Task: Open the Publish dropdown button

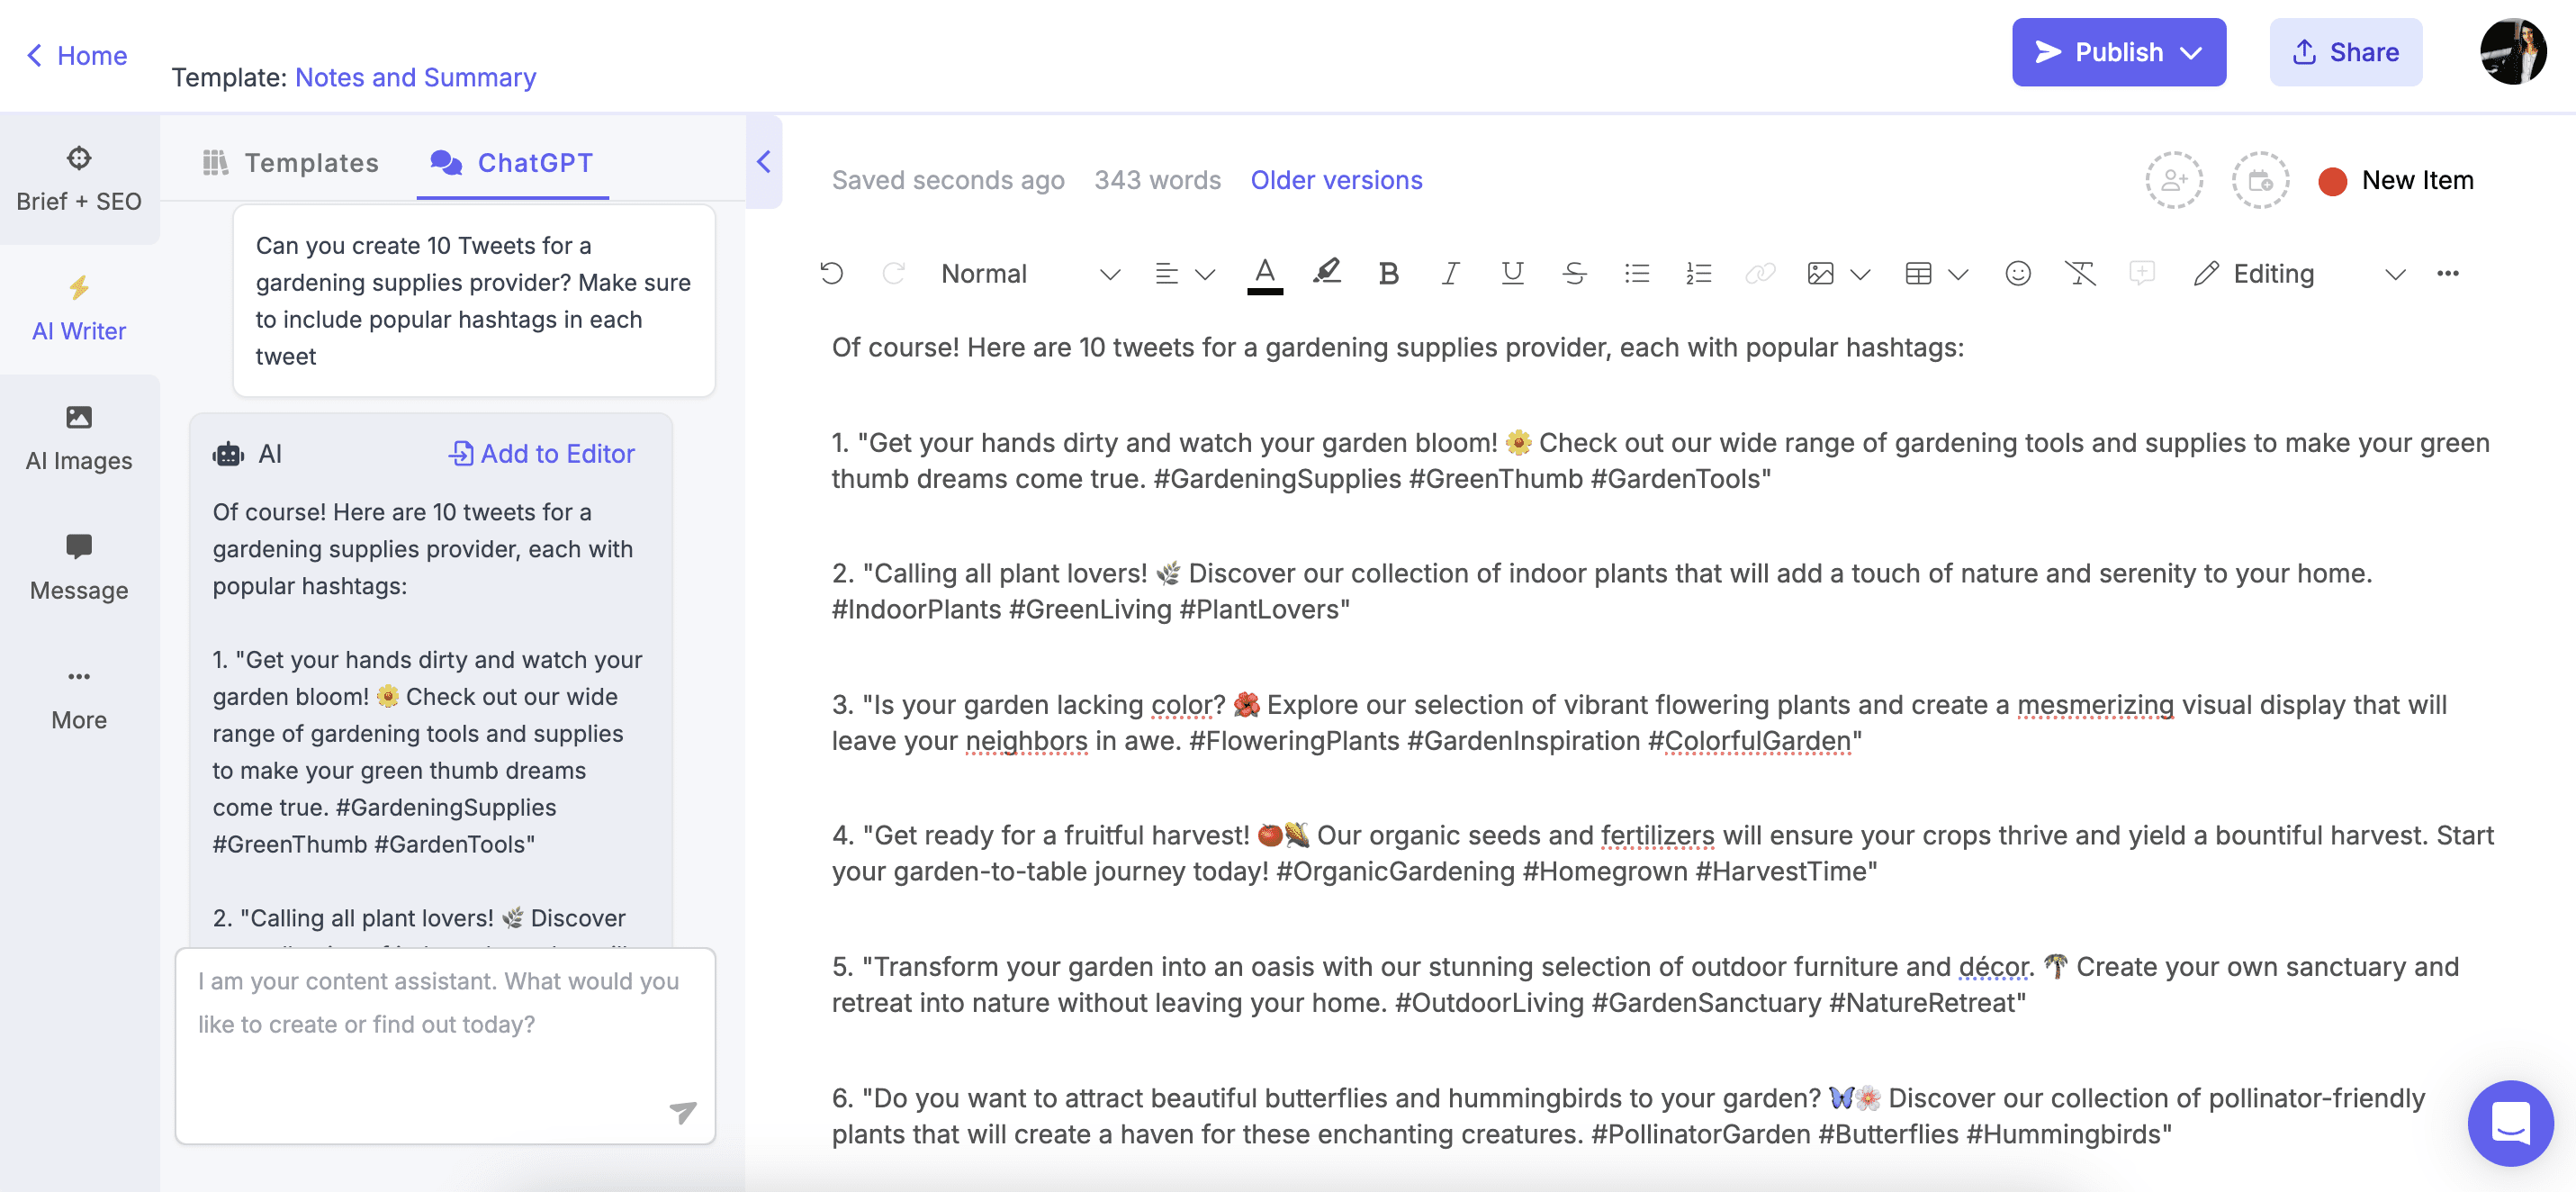Action: [2118, 52]
